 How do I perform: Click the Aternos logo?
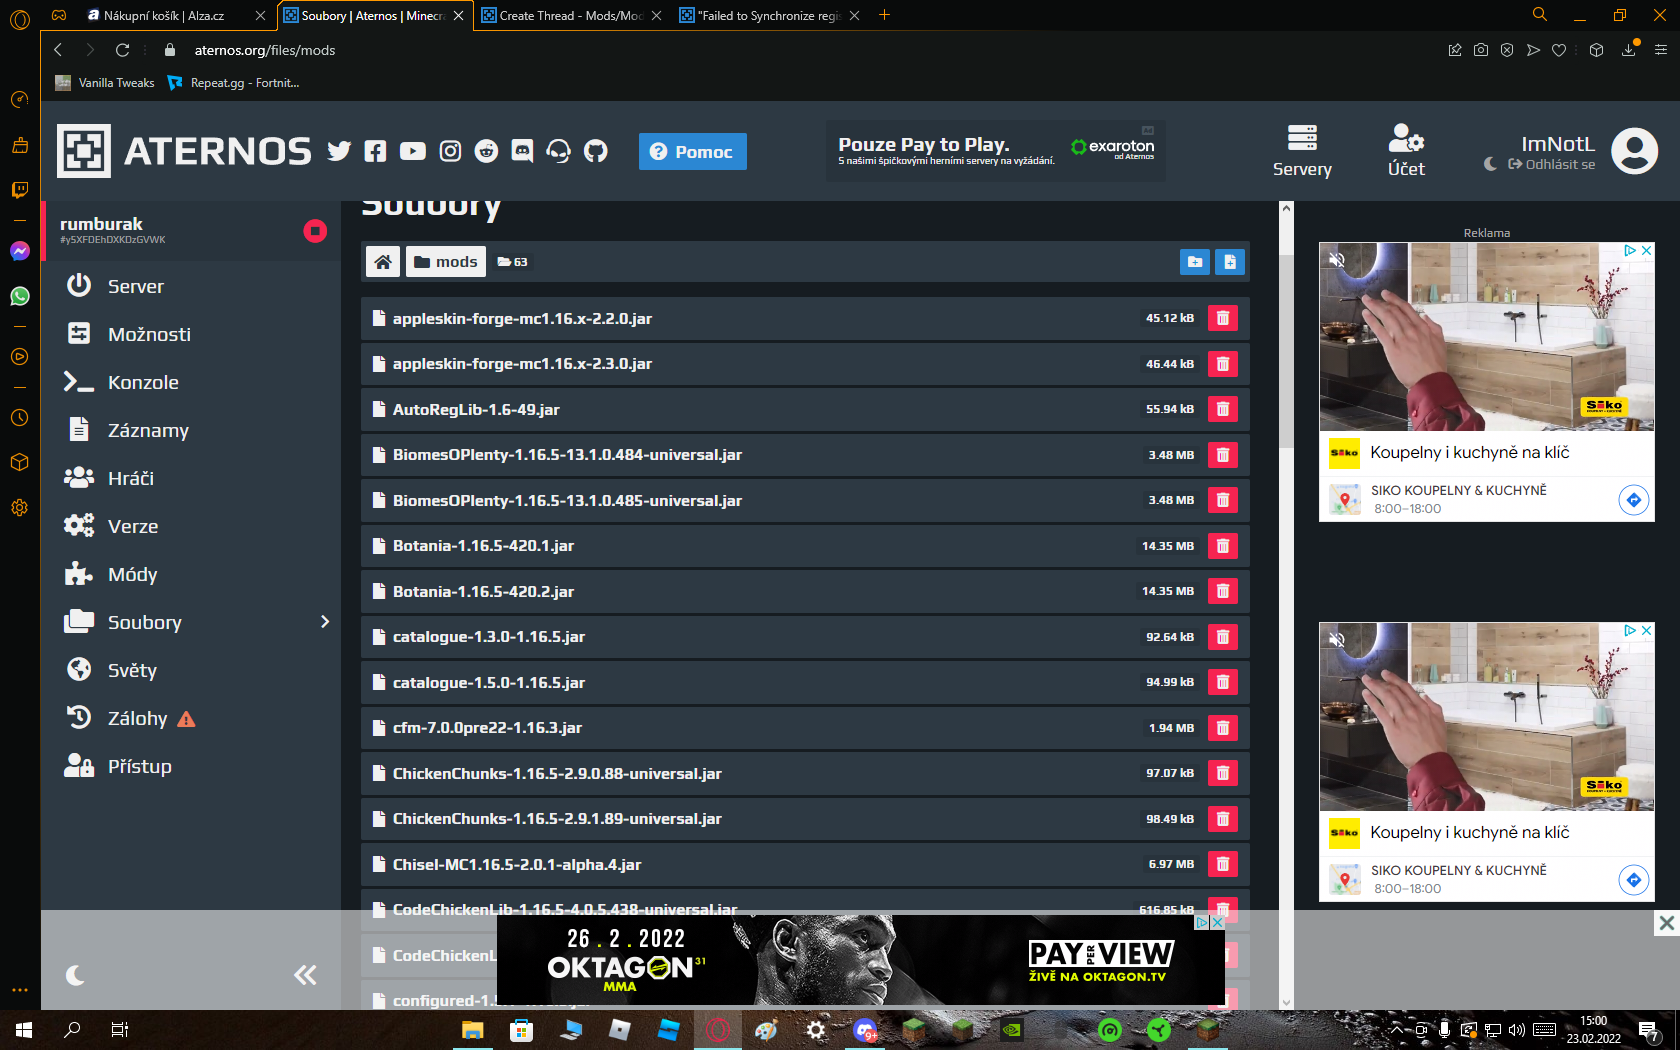pos(184,151)
